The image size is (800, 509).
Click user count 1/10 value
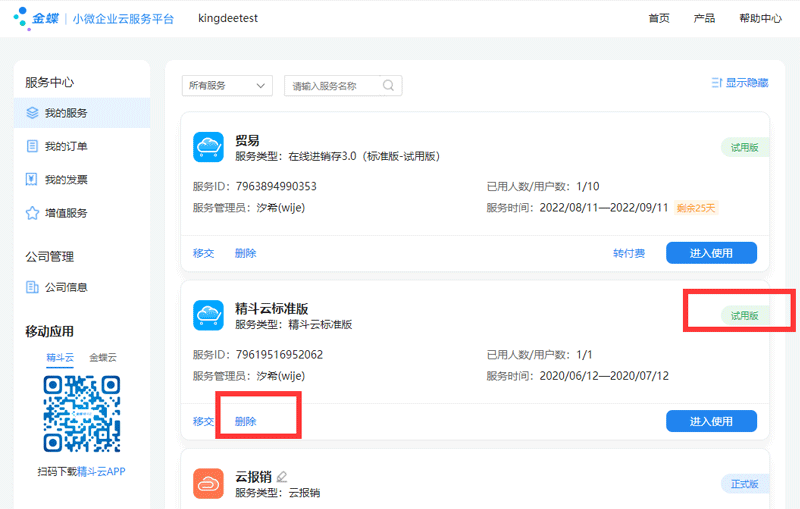[x=588, y=186]
